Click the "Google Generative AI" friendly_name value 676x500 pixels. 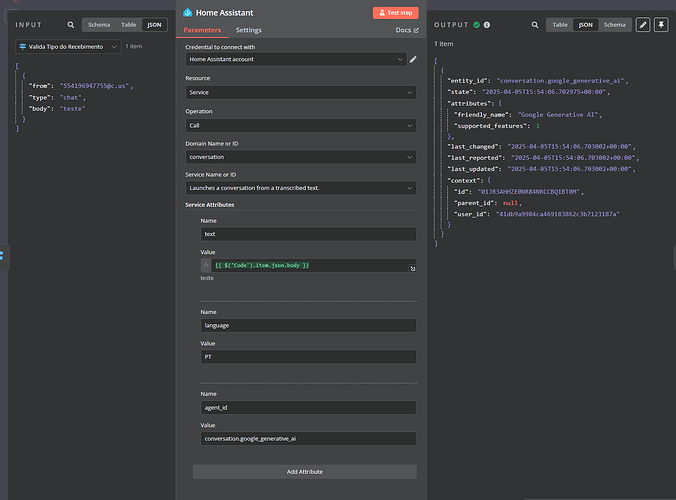point(558,115)
